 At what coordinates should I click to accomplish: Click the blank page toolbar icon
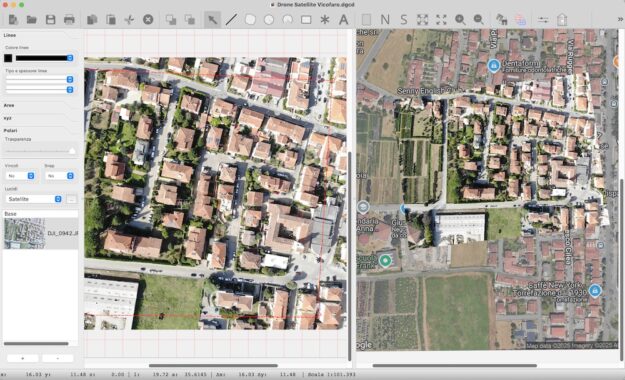[366, 20]
